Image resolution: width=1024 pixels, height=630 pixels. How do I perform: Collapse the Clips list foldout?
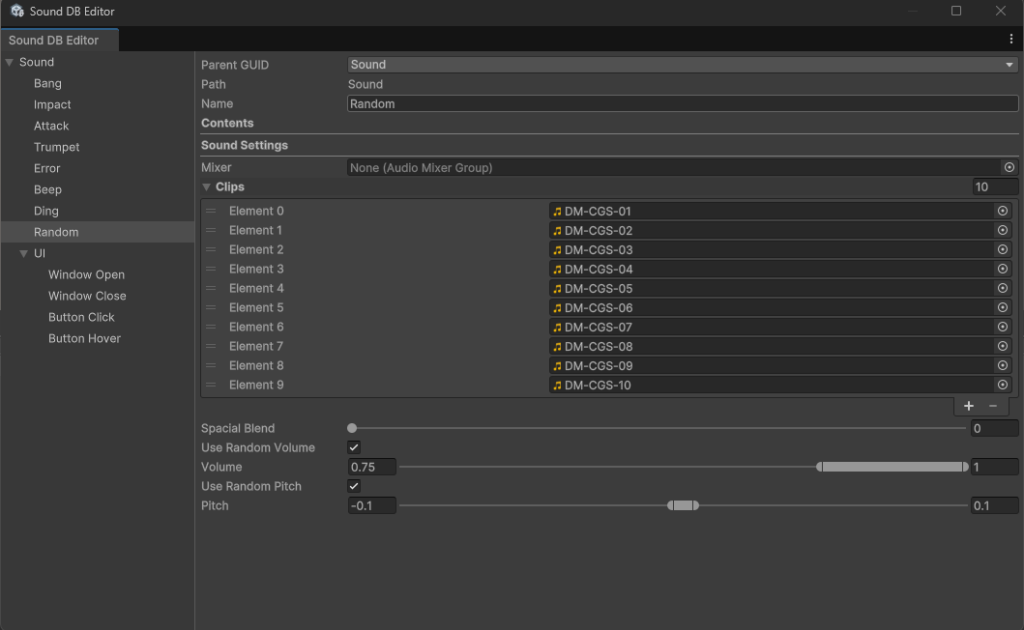pyautogui.click(x=207, y=187)
